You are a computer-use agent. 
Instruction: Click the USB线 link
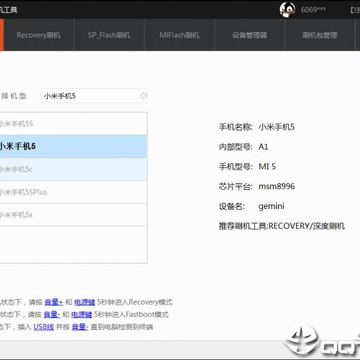[44, 327]
